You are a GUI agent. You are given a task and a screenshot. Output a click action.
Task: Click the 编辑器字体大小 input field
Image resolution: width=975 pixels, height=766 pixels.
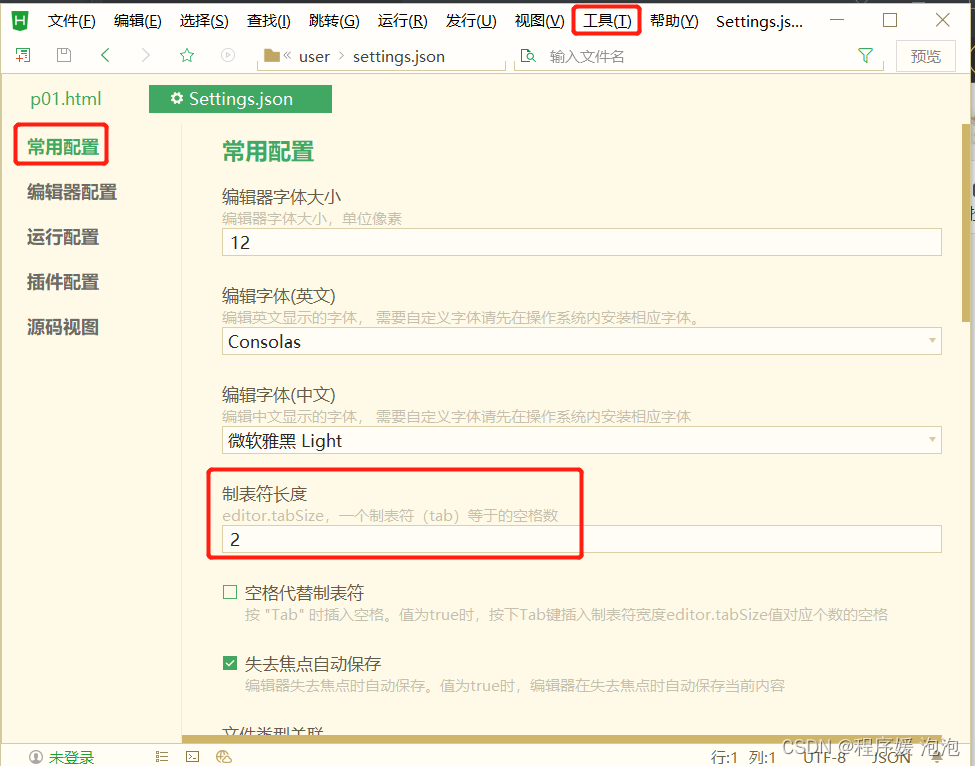pos(581,242)
